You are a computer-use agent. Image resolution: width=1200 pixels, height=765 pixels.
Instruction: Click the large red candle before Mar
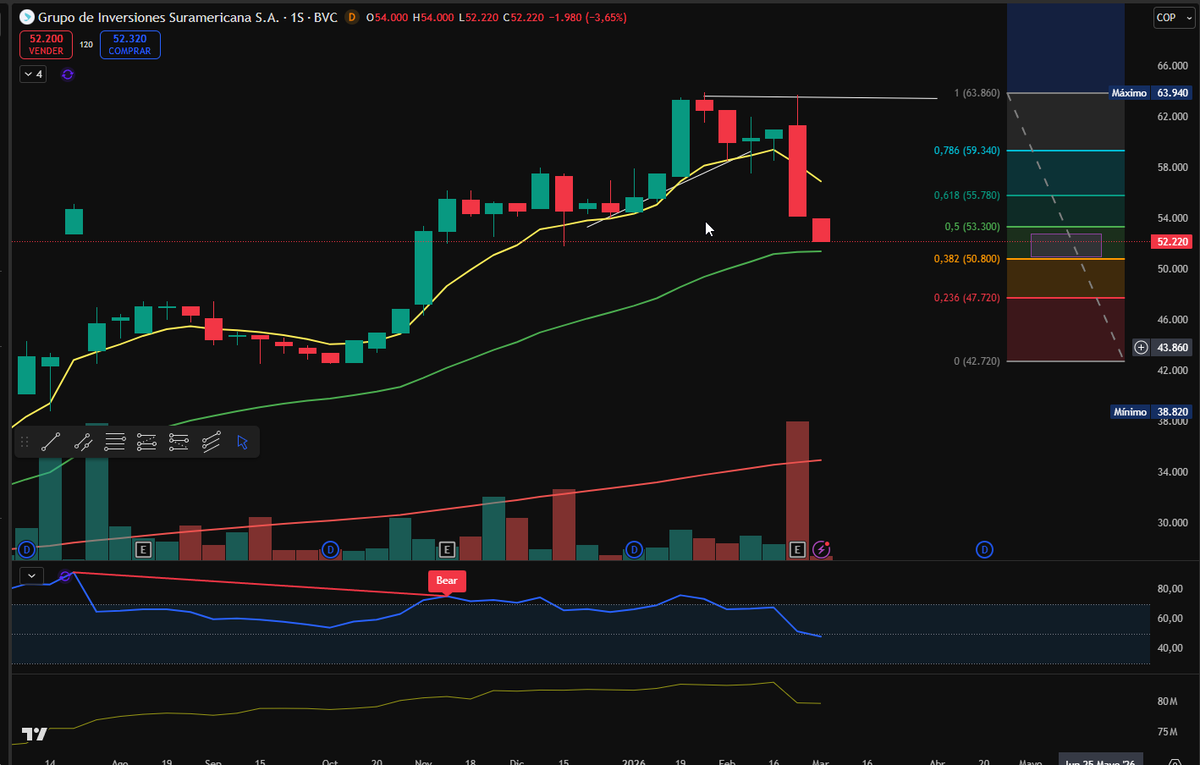(797, 170)
